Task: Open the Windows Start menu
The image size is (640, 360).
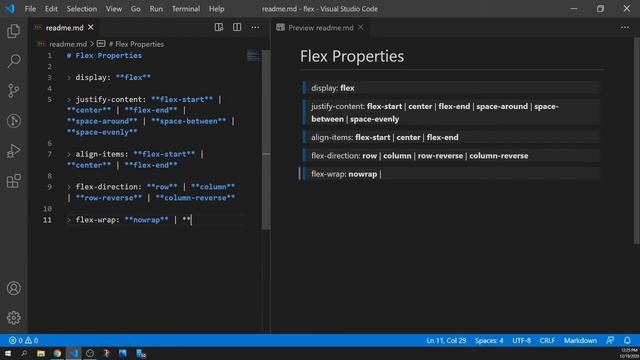Action: click(8, 353)
